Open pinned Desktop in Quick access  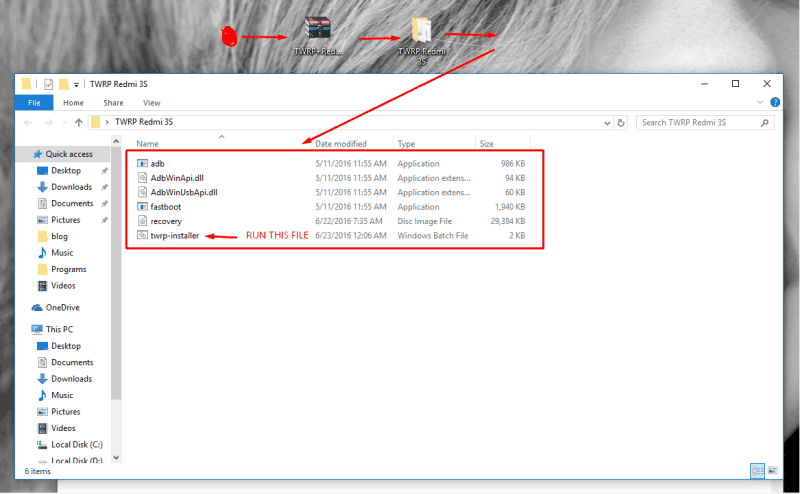(x=66, y=170)
